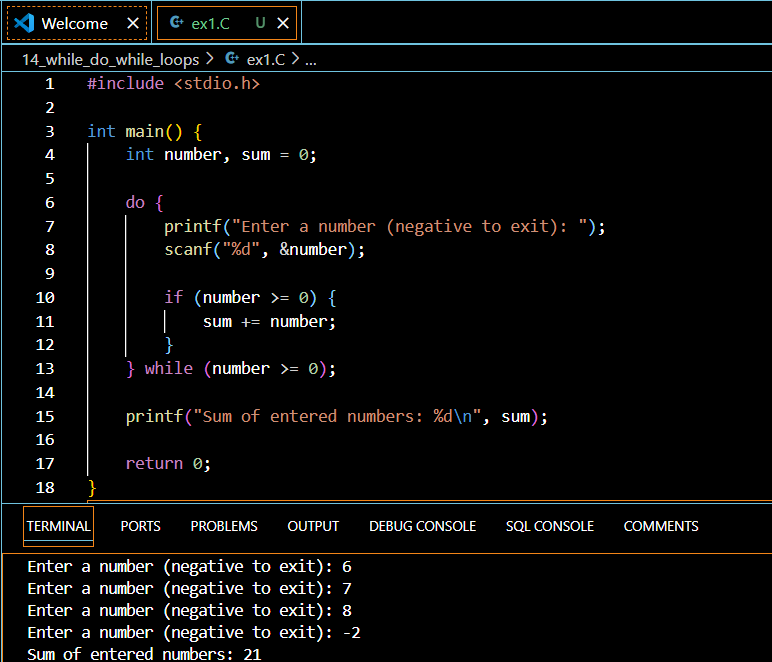This screenshot has height=662, width=772.
Task: Click the C icon in the breadcrumb
Action: (232, 59)
